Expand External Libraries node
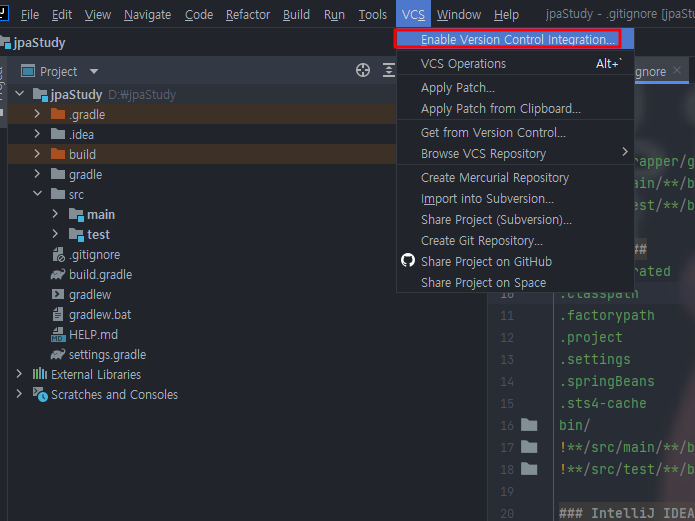Viewport: 695px width, 521px height. 19,374
